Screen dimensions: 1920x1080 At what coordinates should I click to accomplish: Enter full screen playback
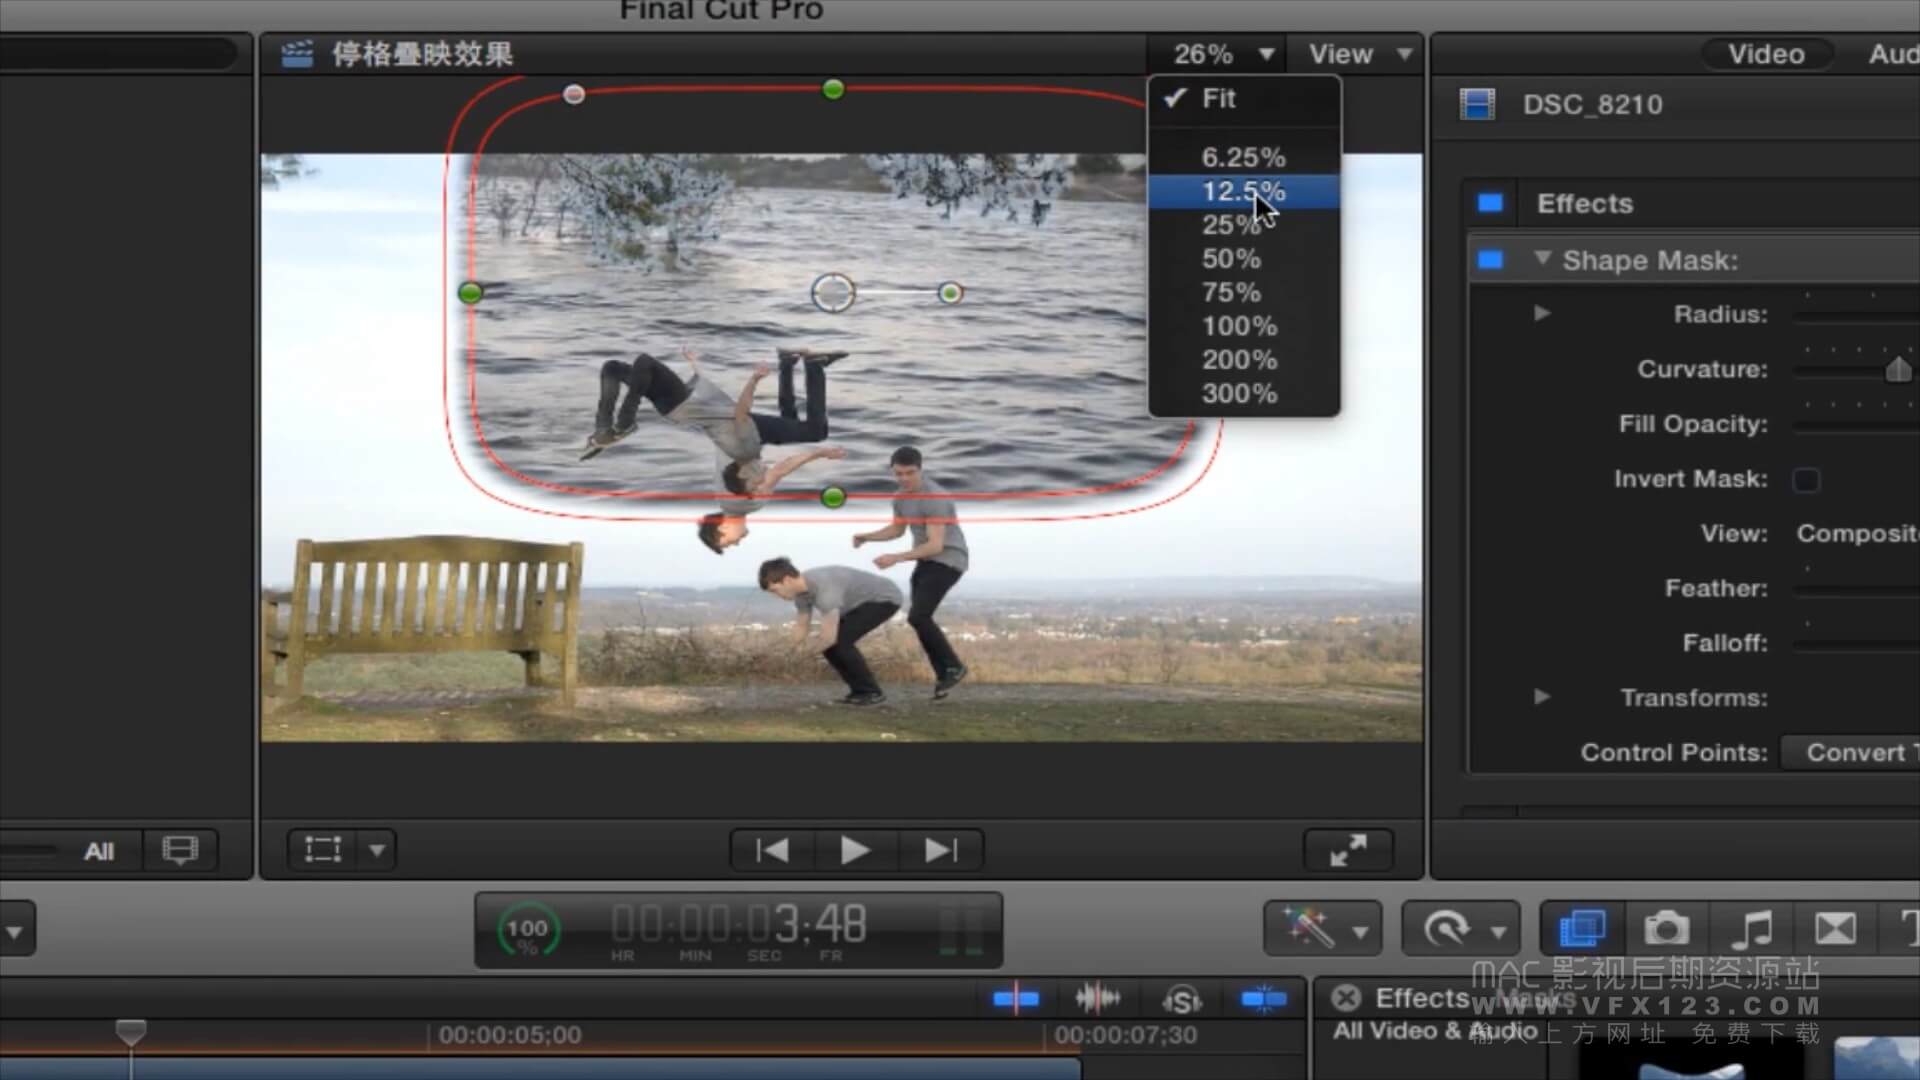coord(1348,851)
